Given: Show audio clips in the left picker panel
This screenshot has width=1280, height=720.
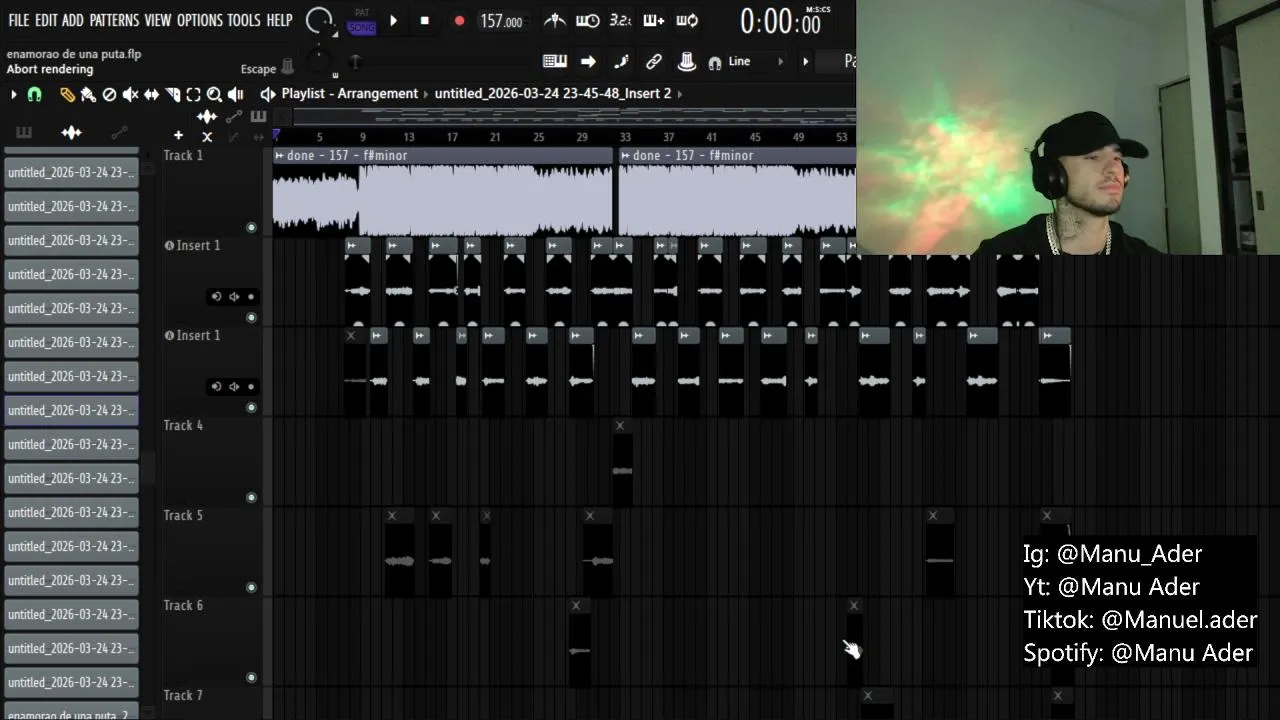Looking at the screenshot, I should 71,132.
